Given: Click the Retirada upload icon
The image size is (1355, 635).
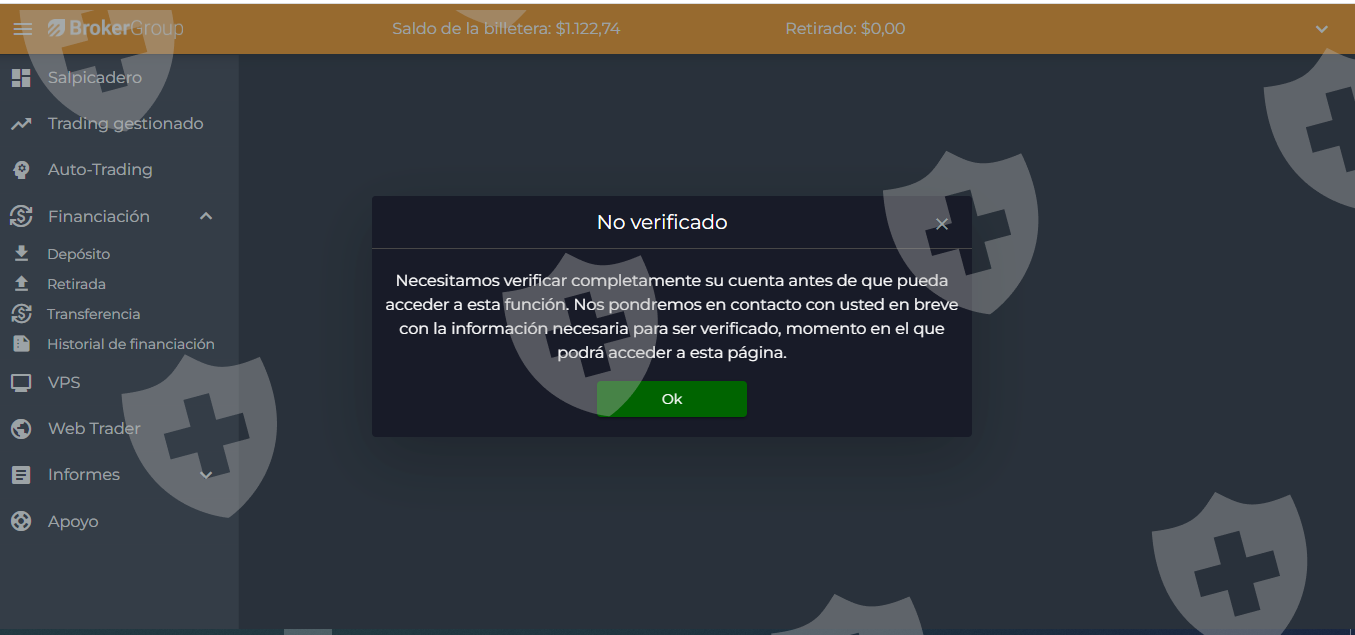Looking at the screenshot, I should click(21, 284).
